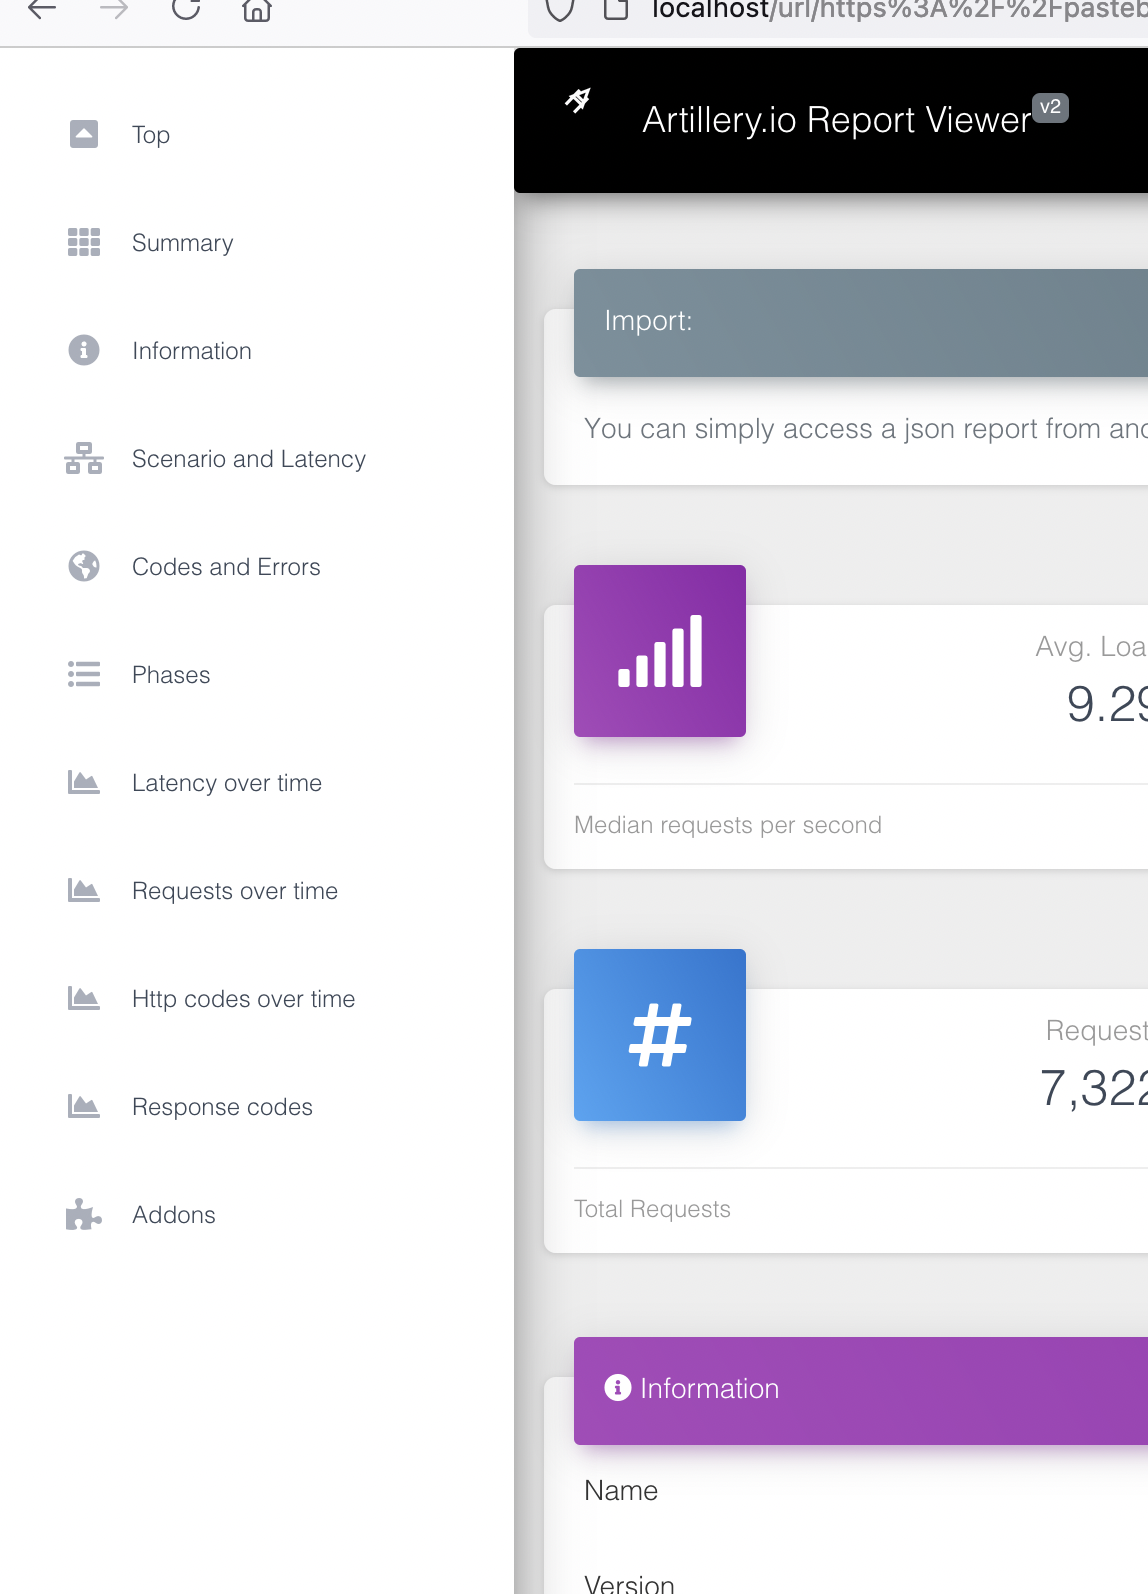Click the Summary grid icon
1148x1594 pixels.
(x=84, y=242)
